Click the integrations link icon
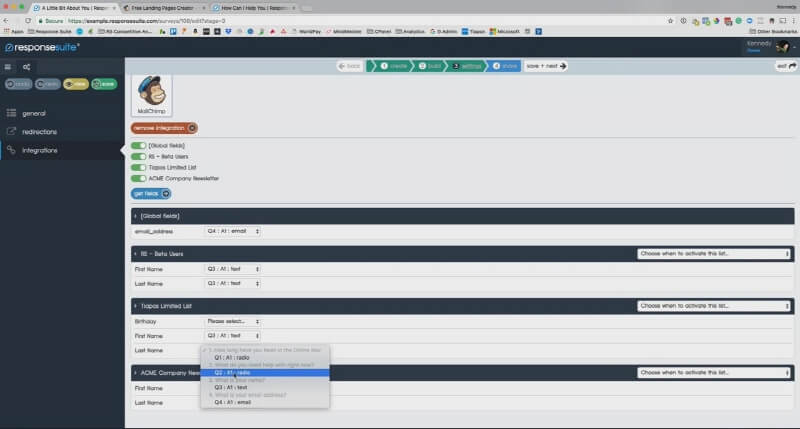This screenshot has height=429, width=800. [x=11, y=150]
